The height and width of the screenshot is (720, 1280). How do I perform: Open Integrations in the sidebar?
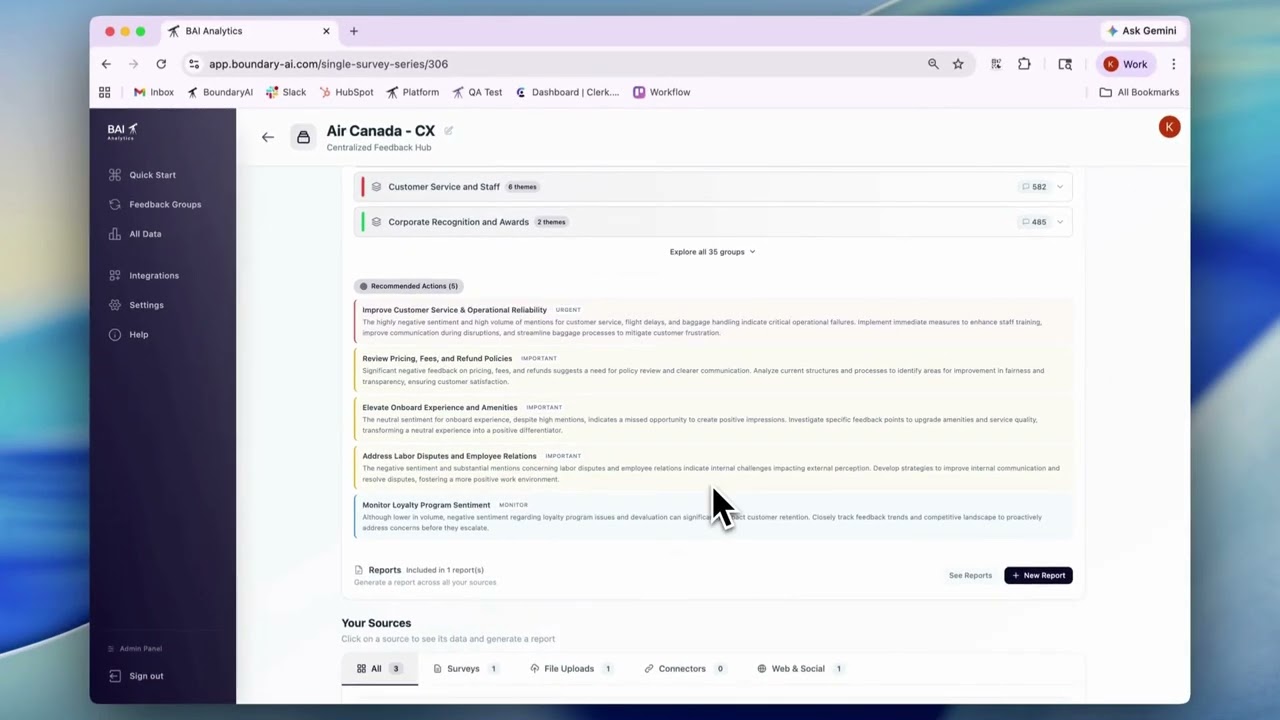tap(143, 275)
